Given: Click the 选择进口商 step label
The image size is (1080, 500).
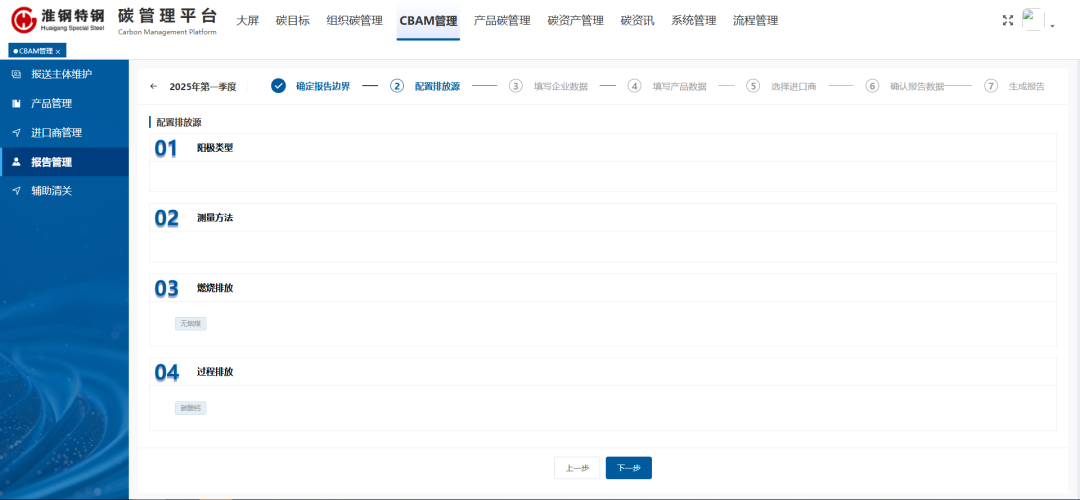Looking at the screenshot, I should pyautogui.click(x=794, y=86).
